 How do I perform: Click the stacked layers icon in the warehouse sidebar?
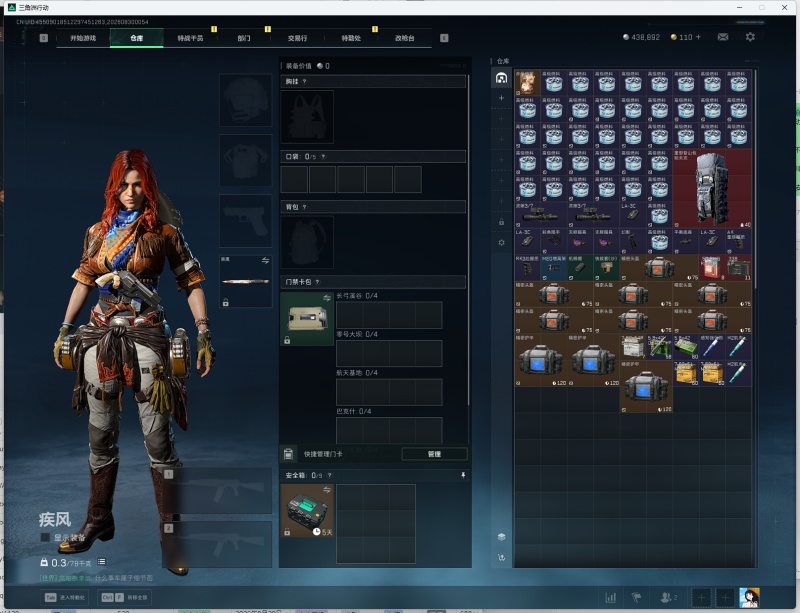502,537
